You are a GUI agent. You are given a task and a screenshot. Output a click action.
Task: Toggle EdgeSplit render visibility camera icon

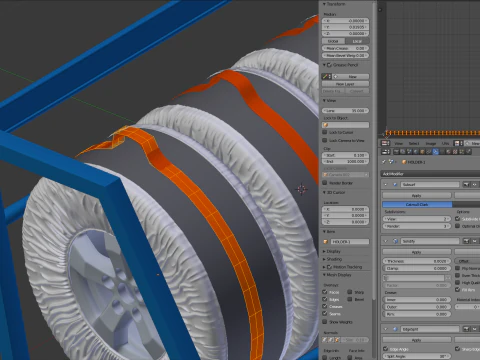coord(466,329)
